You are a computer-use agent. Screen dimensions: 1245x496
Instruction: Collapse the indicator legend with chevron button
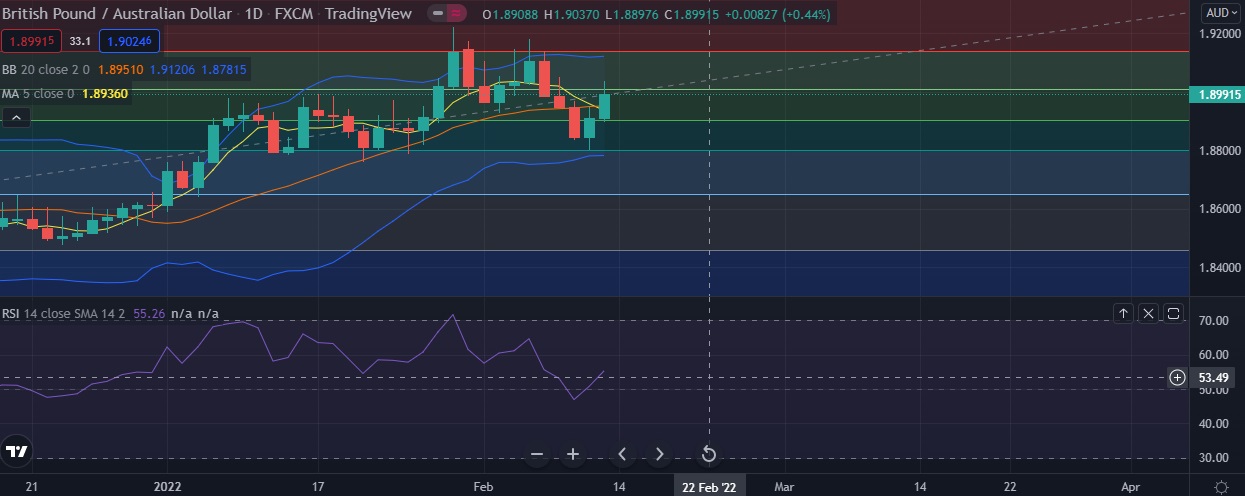16,117
